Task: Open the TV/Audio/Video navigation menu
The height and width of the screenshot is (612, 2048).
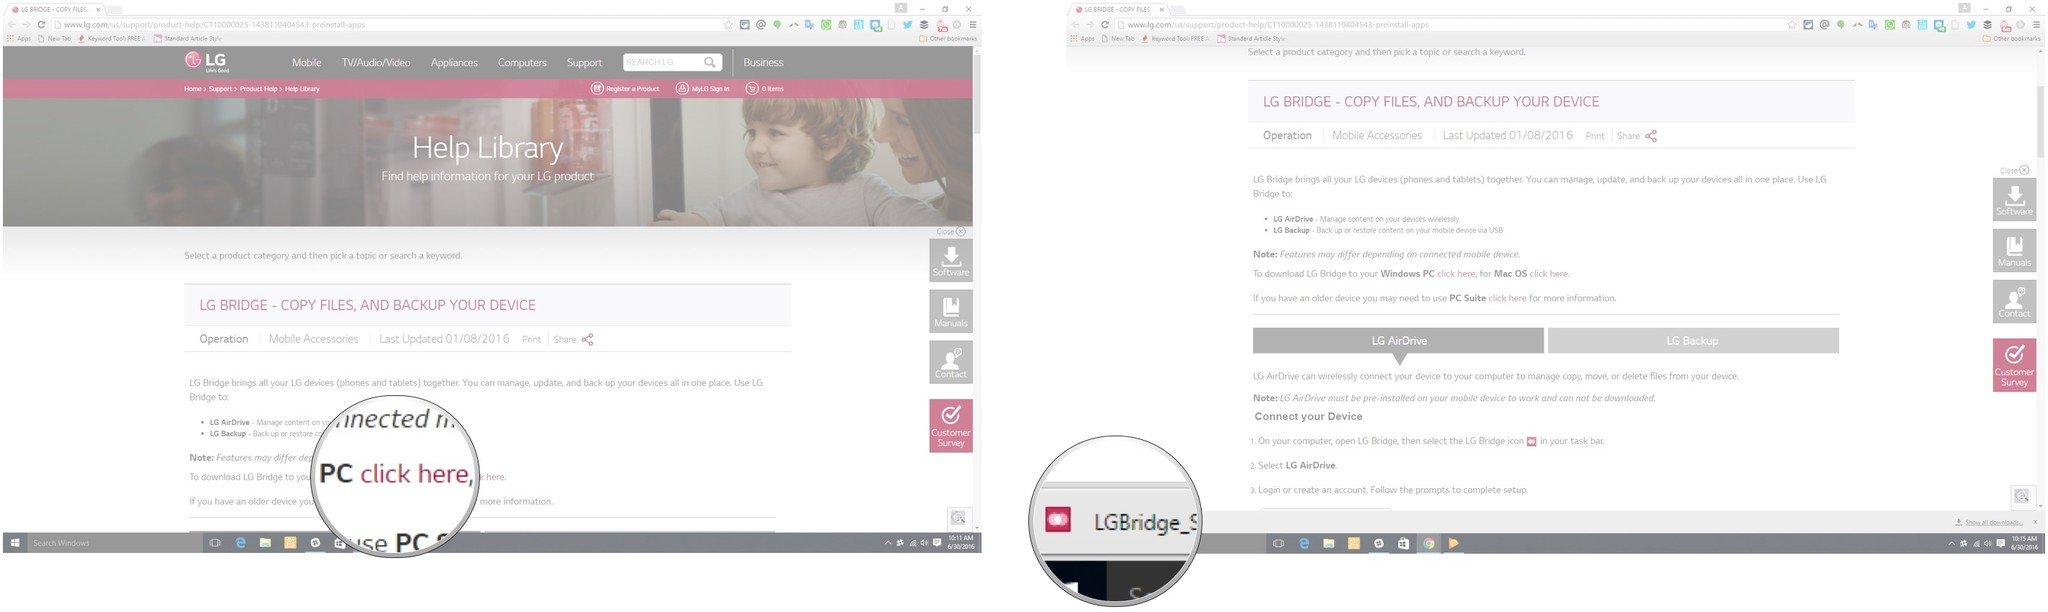Action: tap(376, 63)
